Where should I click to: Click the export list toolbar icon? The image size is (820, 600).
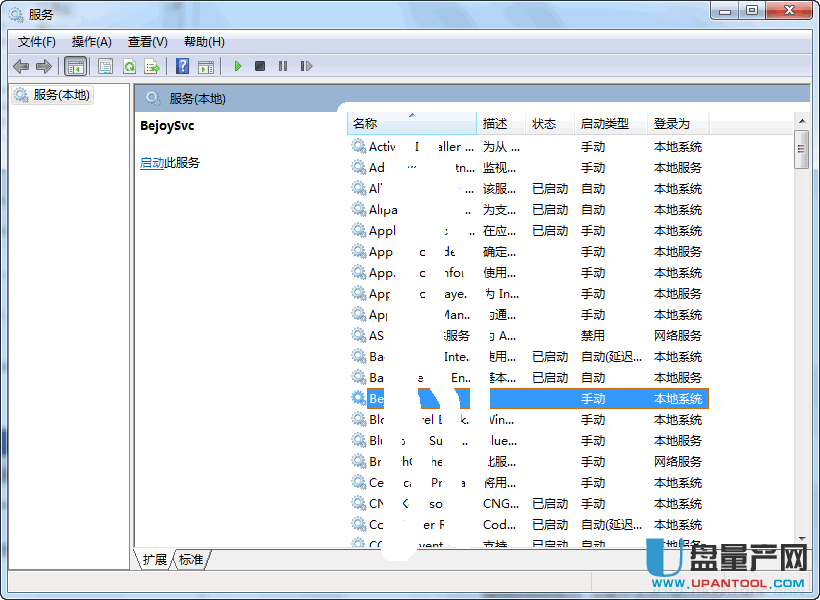[151, 66]
